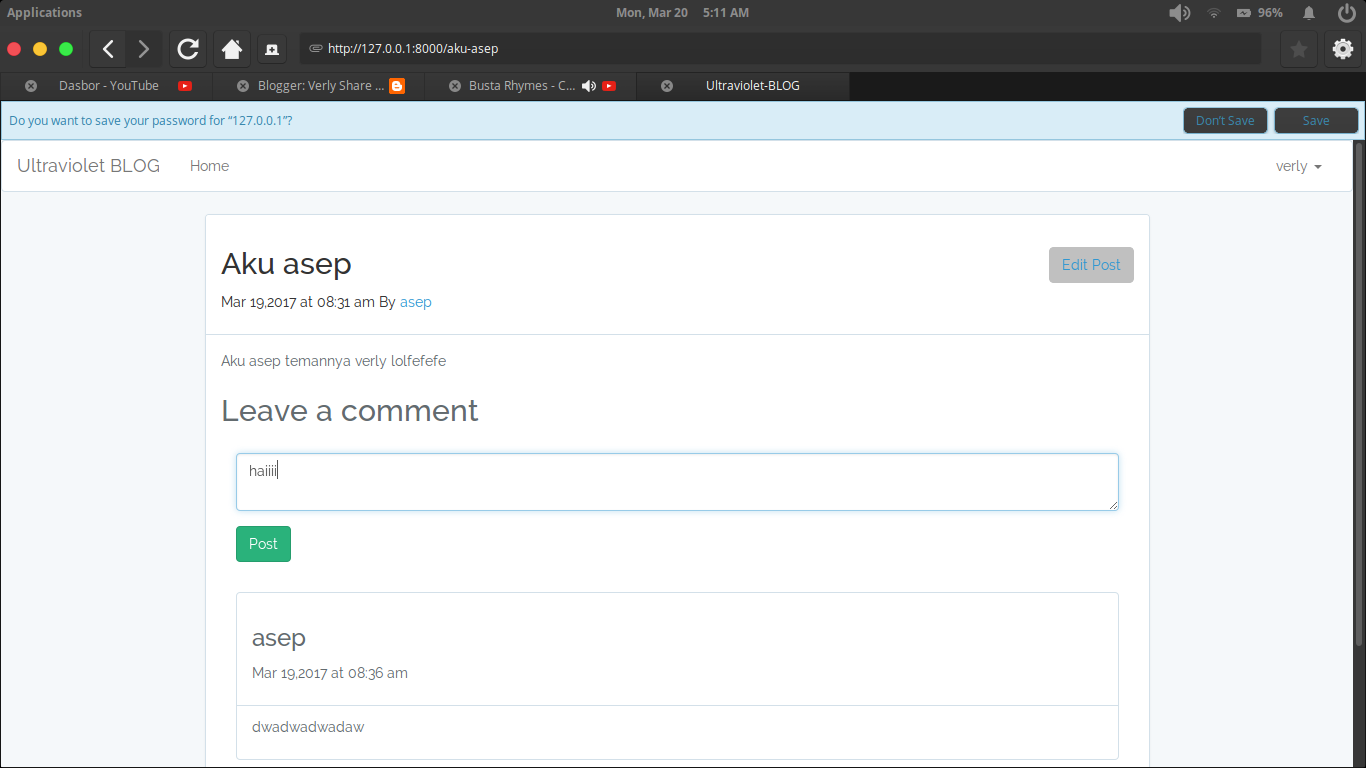Screen dimensions: 1366x768
Task: Click post body text Aku asep temannya verly
Action: [x=333, y=361]
